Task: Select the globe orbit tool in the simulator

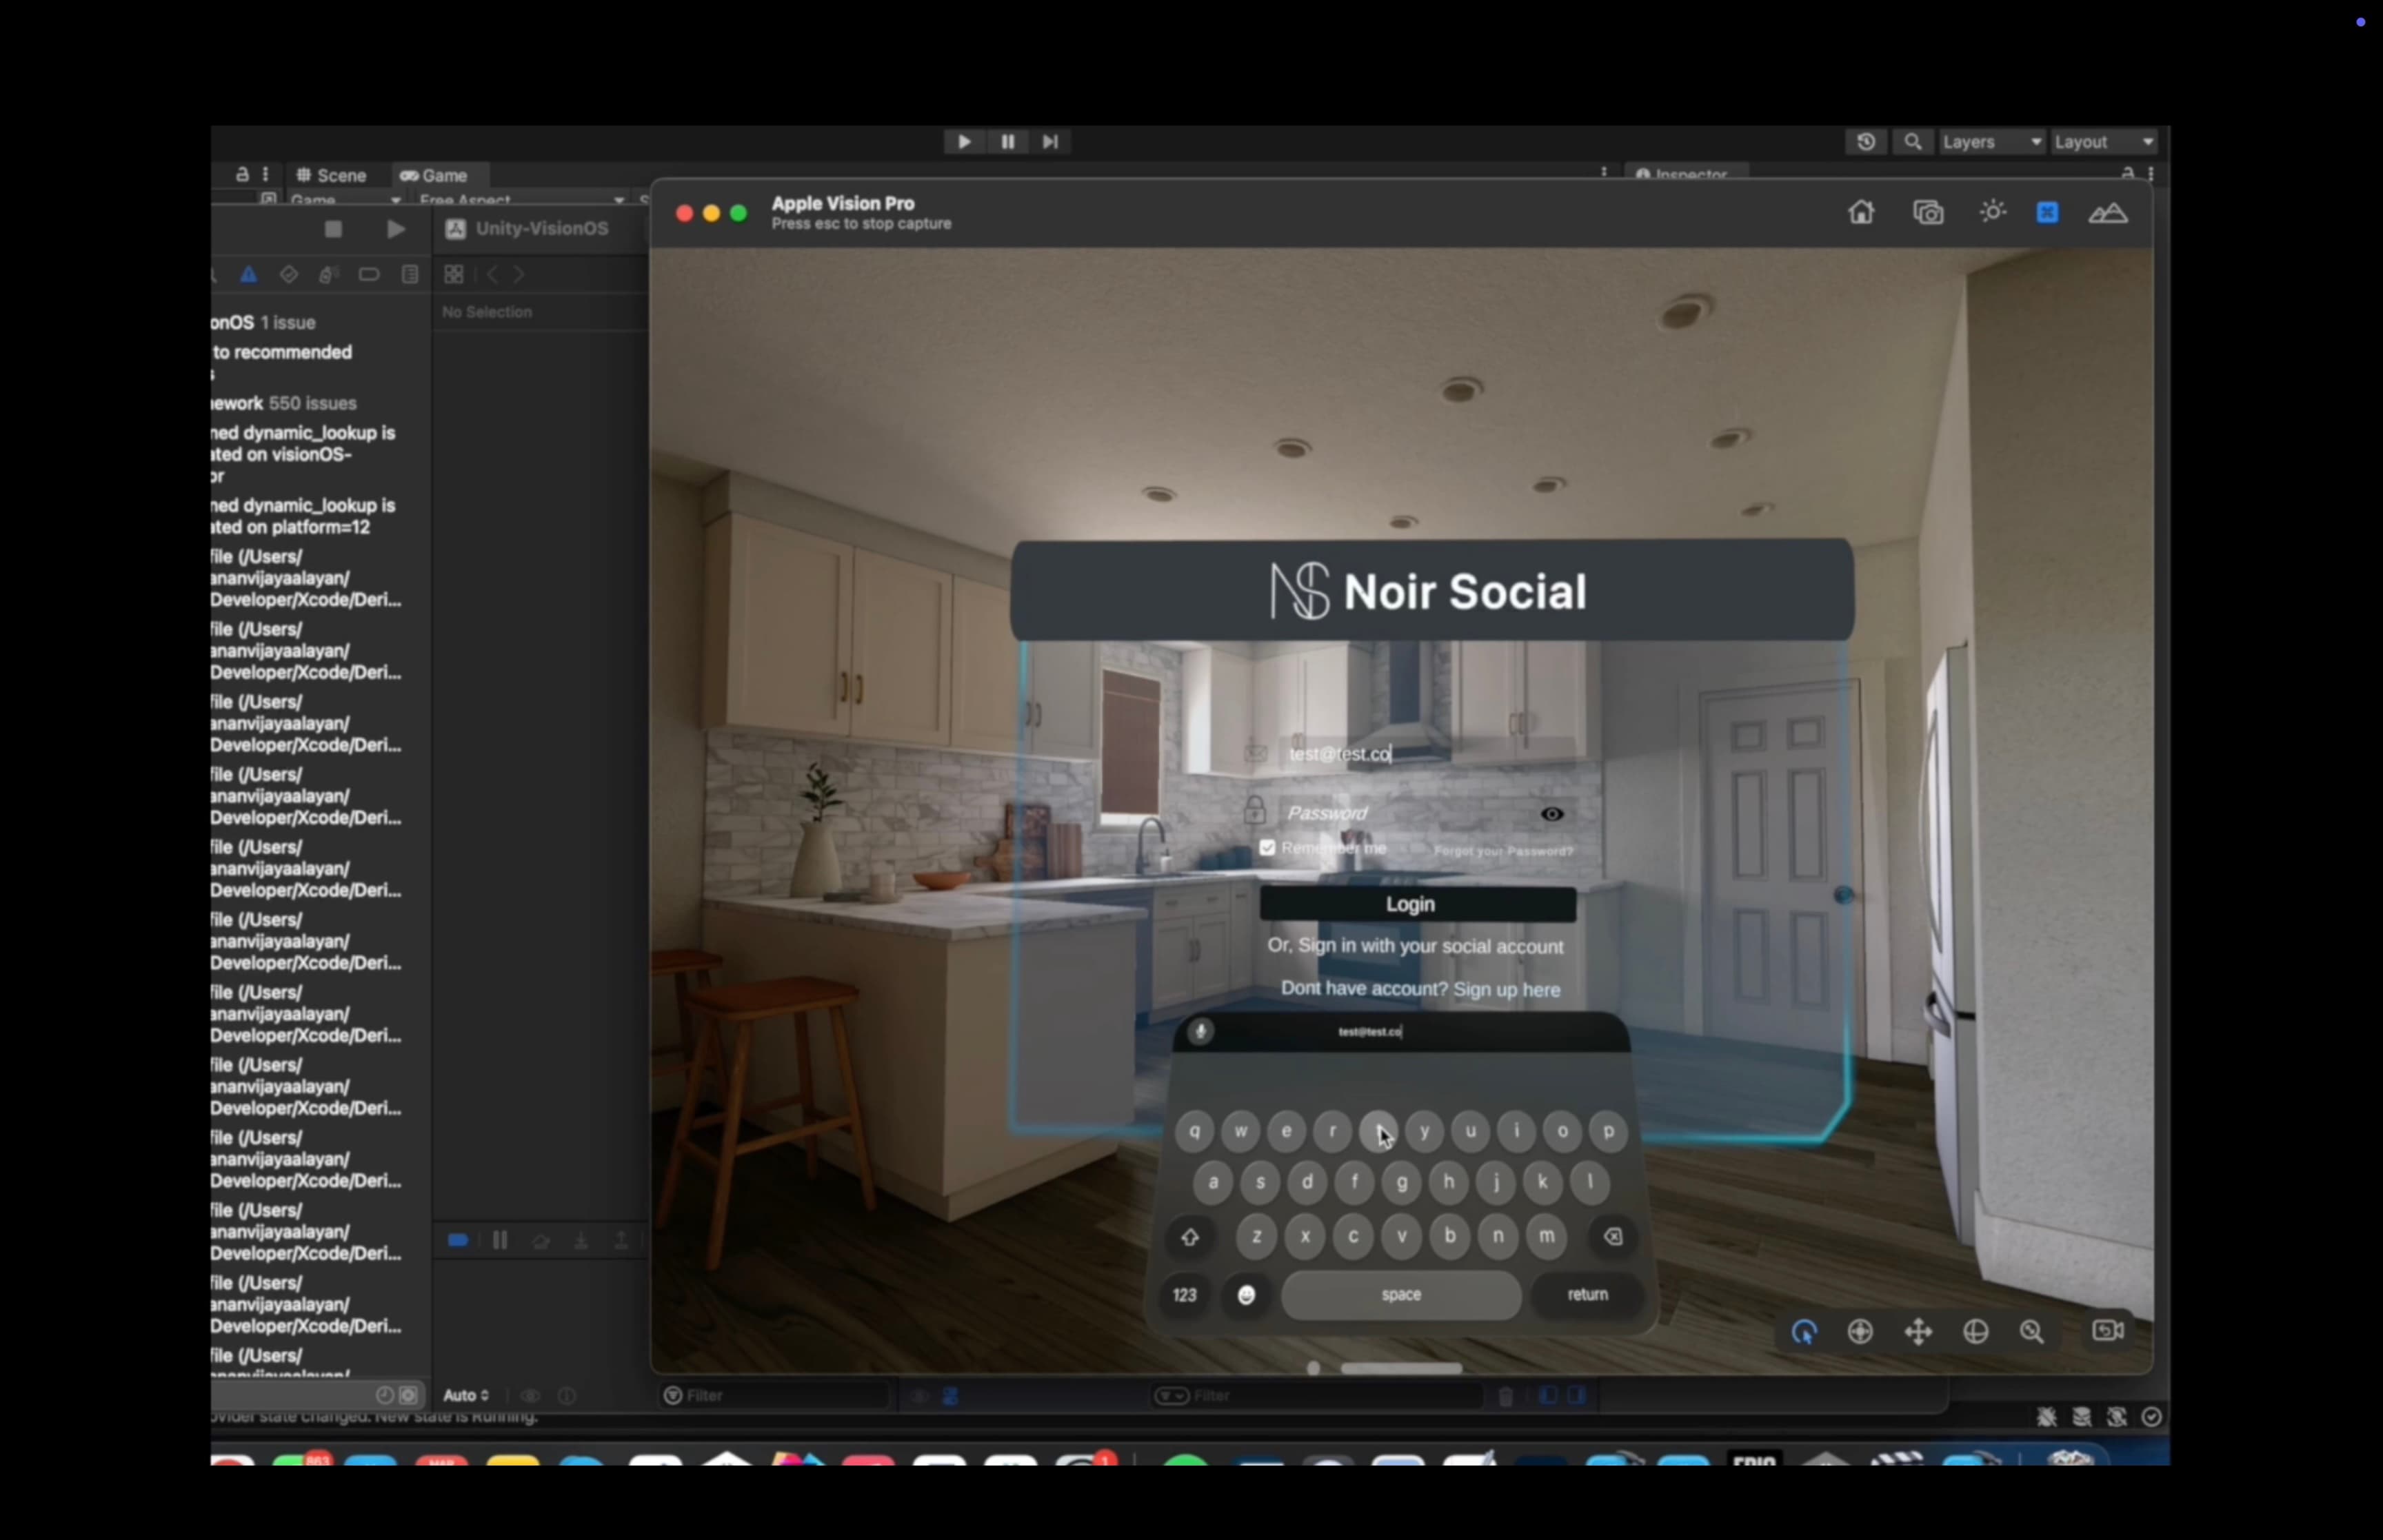Action: coord(1975,1331)
